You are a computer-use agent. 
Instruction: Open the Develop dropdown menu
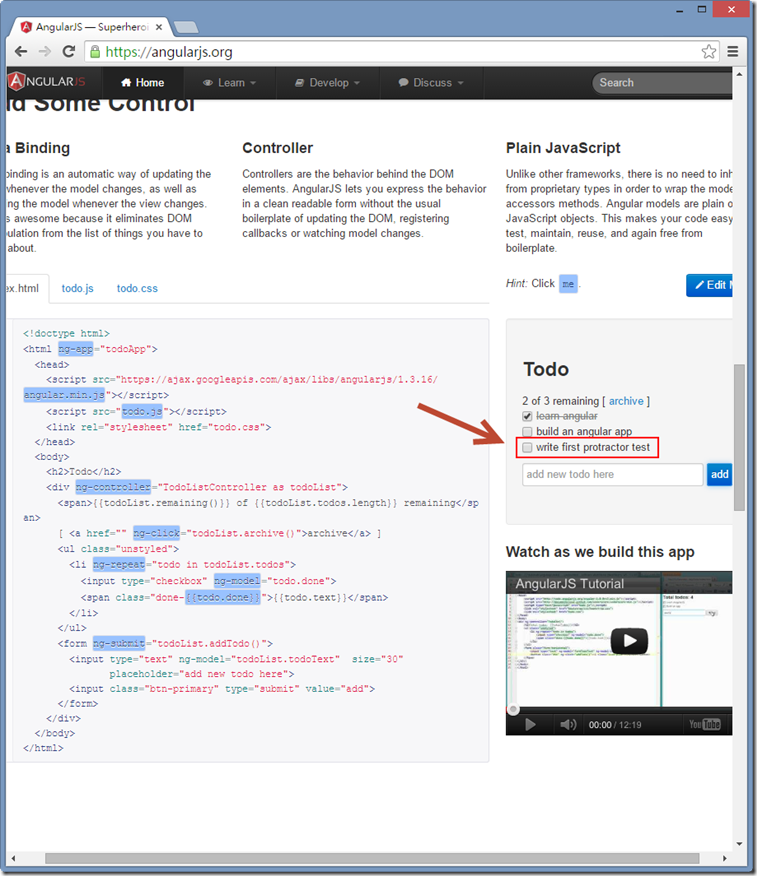327,83
